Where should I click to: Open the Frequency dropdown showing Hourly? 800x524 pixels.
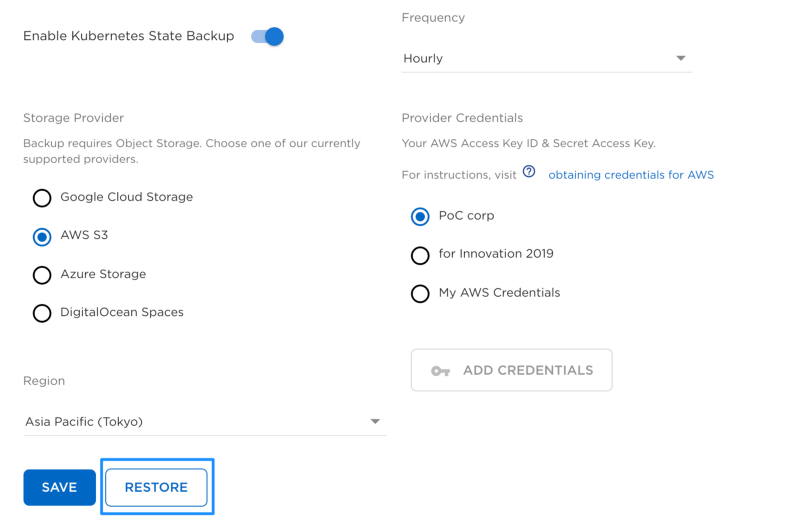click(546, 58)
